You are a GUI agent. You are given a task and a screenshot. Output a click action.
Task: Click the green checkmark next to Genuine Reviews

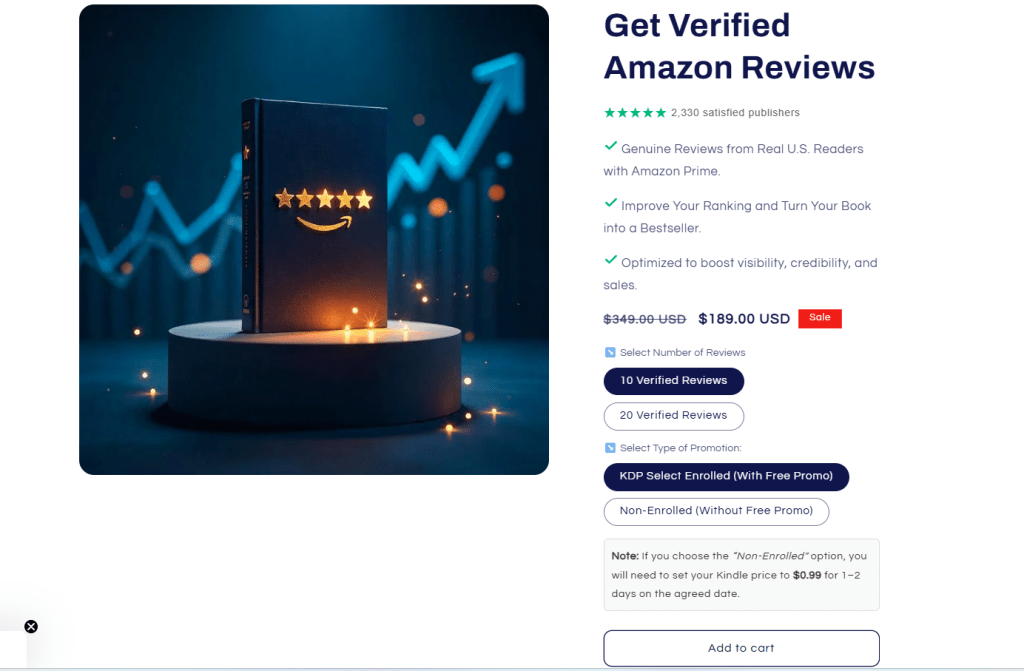[611, 146]
